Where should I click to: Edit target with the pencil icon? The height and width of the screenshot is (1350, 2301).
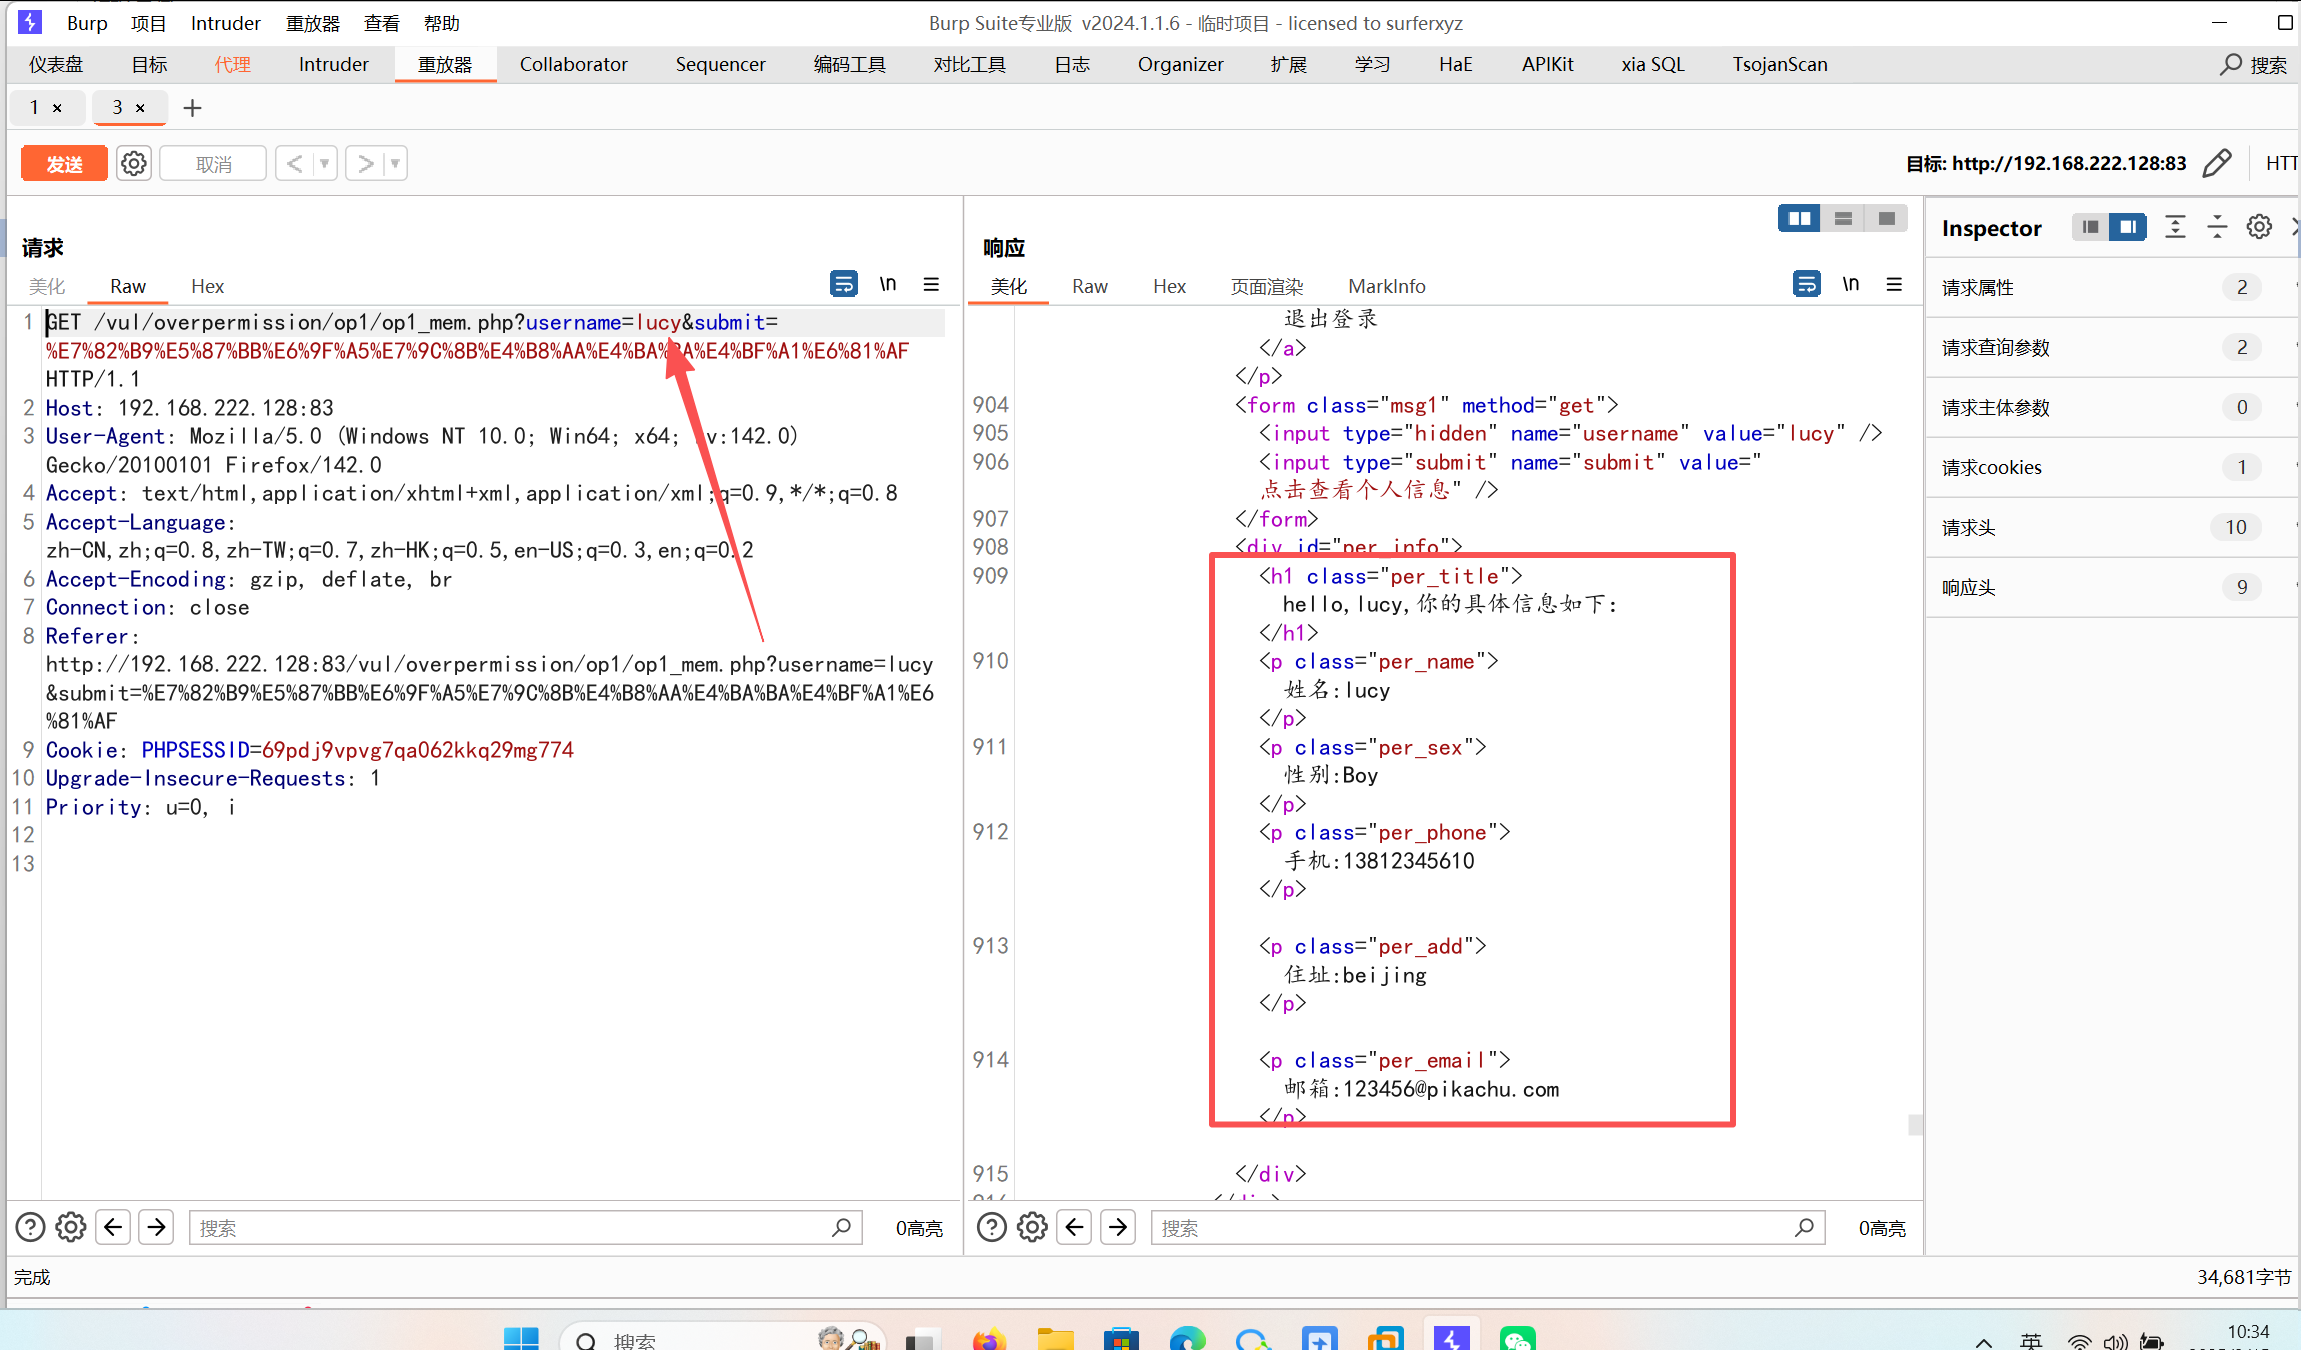(x=2217, y=163)
